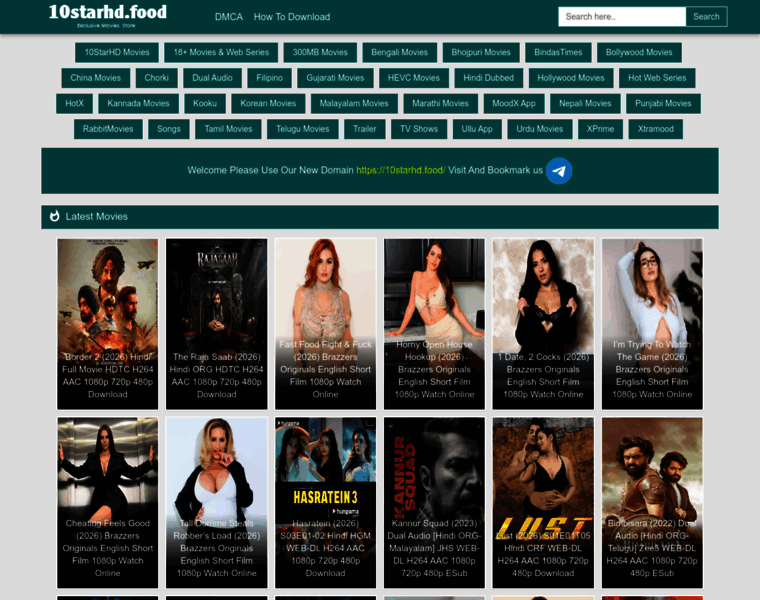Go to the Bhojpuri Movies category
760x600 pixels.
tap(481, 52)
